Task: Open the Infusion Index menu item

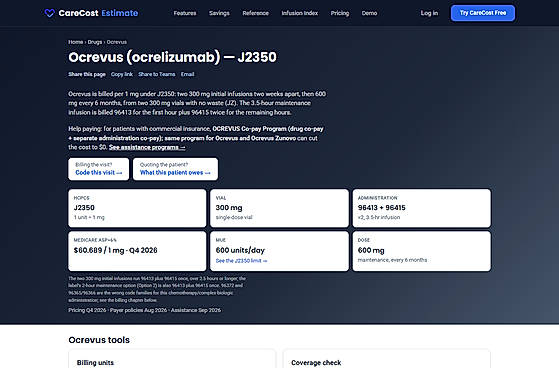Action: (299, 13)
